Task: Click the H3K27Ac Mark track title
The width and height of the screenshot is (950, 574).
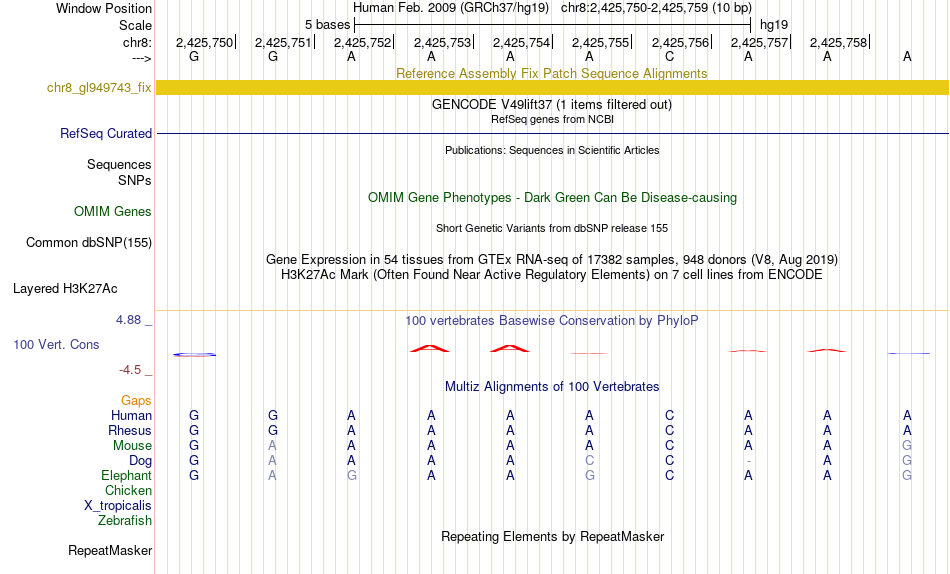Action: 552,275
